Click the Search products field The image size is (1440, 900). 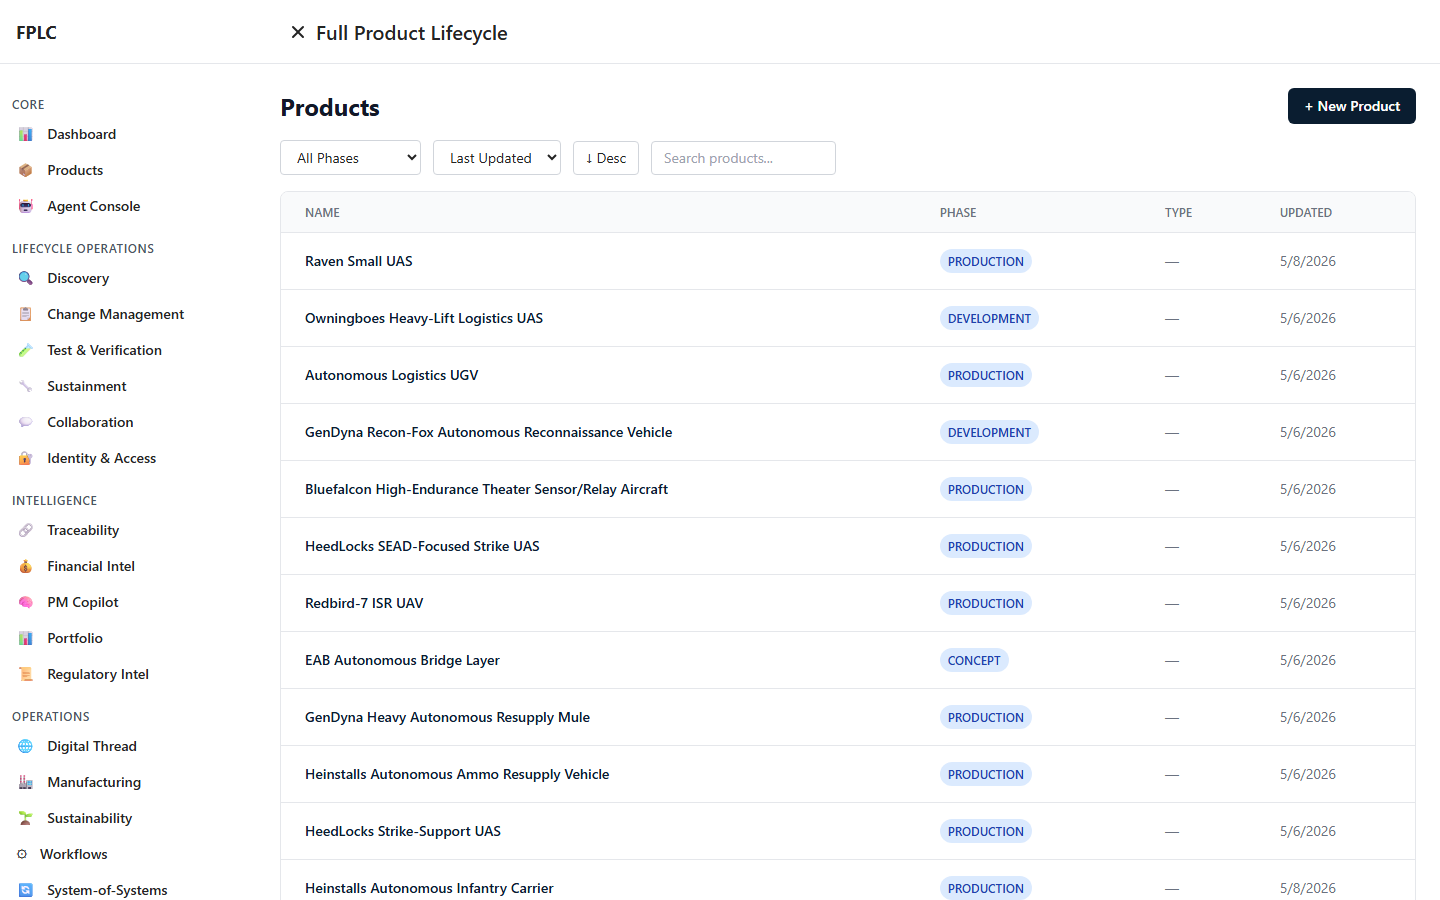(743, 158)
